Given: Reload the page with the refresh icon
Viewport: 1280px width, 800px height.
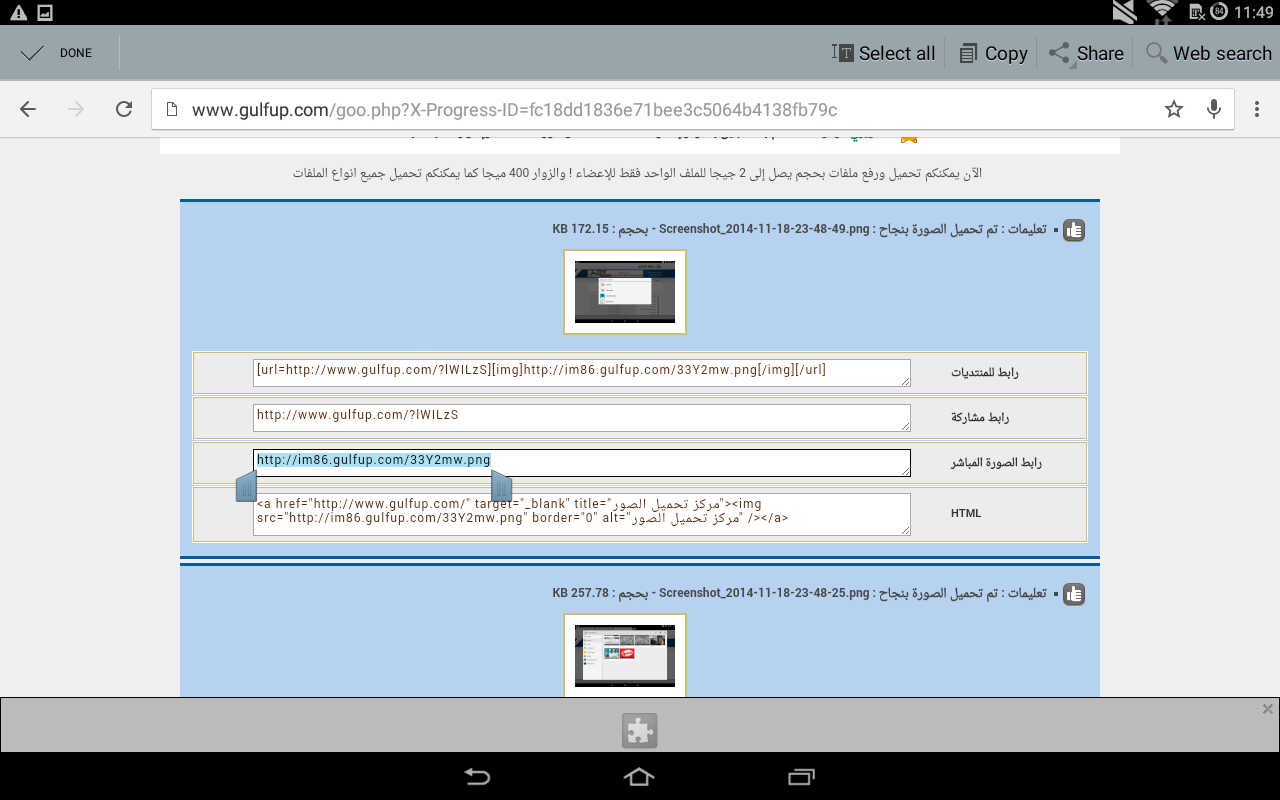Looking at the screenshot, I should click(124, 109).
